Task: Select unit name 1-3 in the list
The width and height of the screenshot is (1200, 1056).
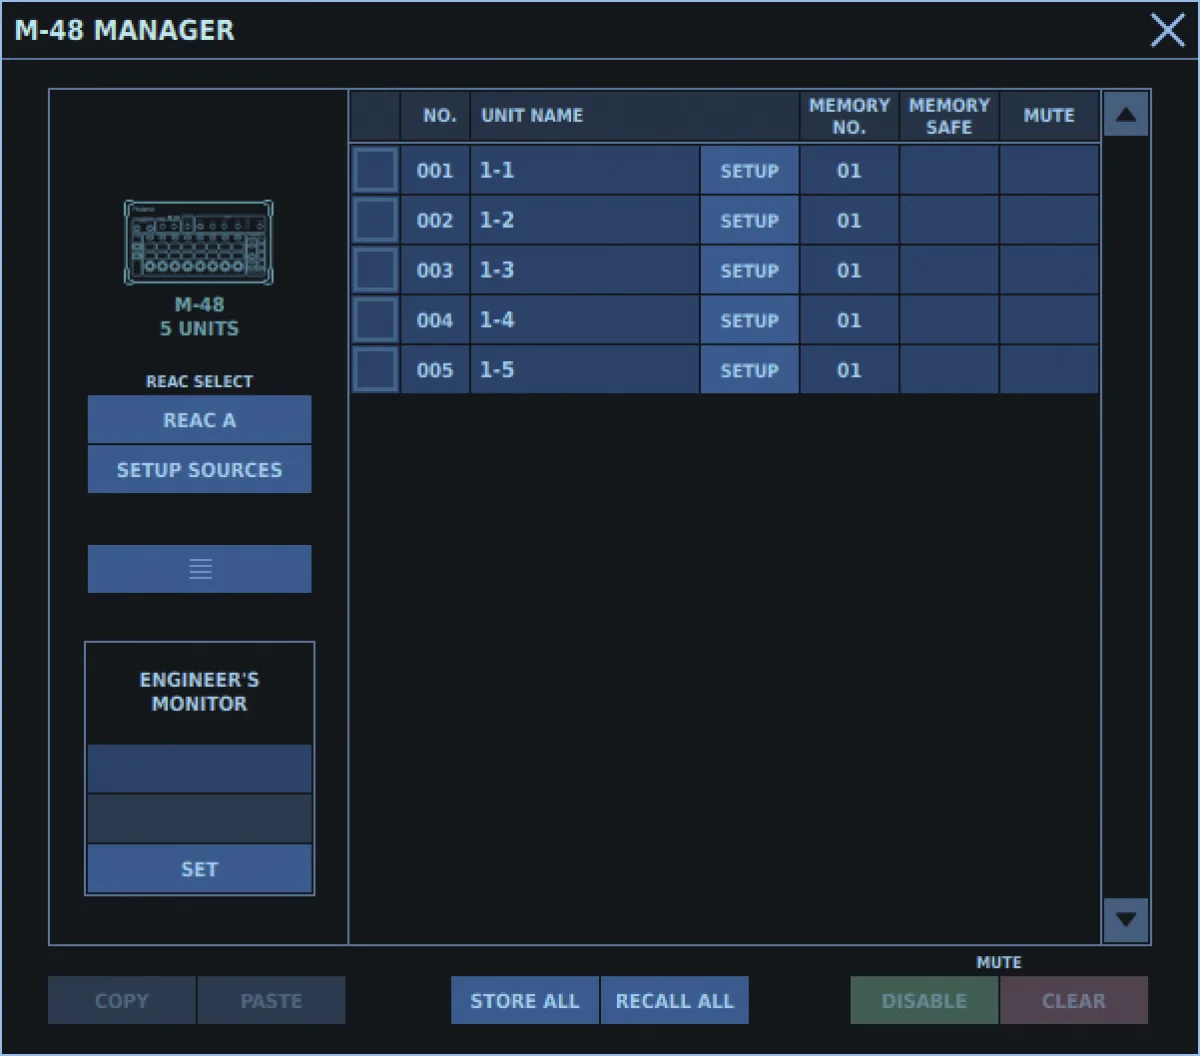Action: (585, 270)
